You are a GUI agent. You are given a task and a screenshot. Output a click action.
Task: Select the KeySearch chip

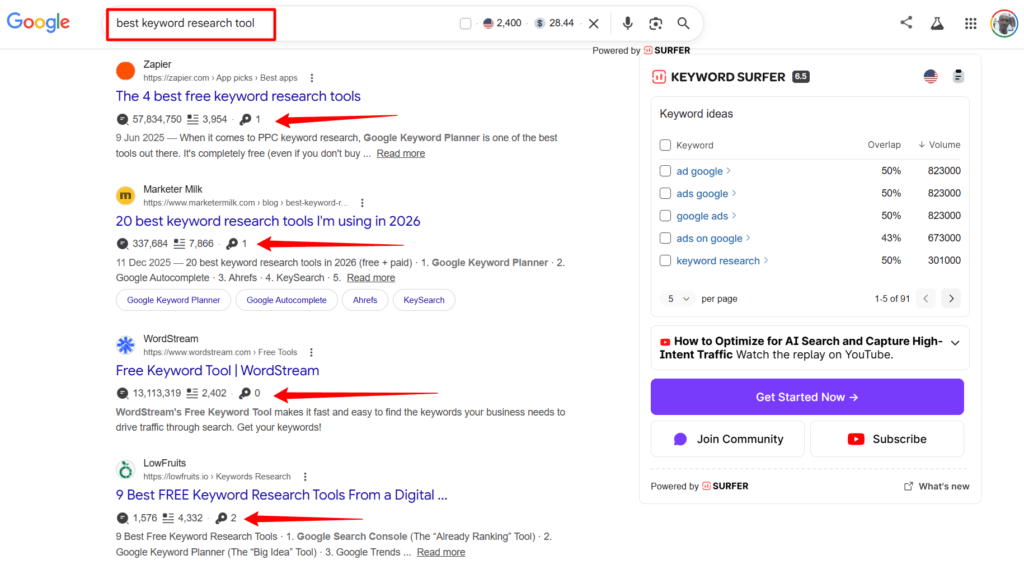[424, 300]
